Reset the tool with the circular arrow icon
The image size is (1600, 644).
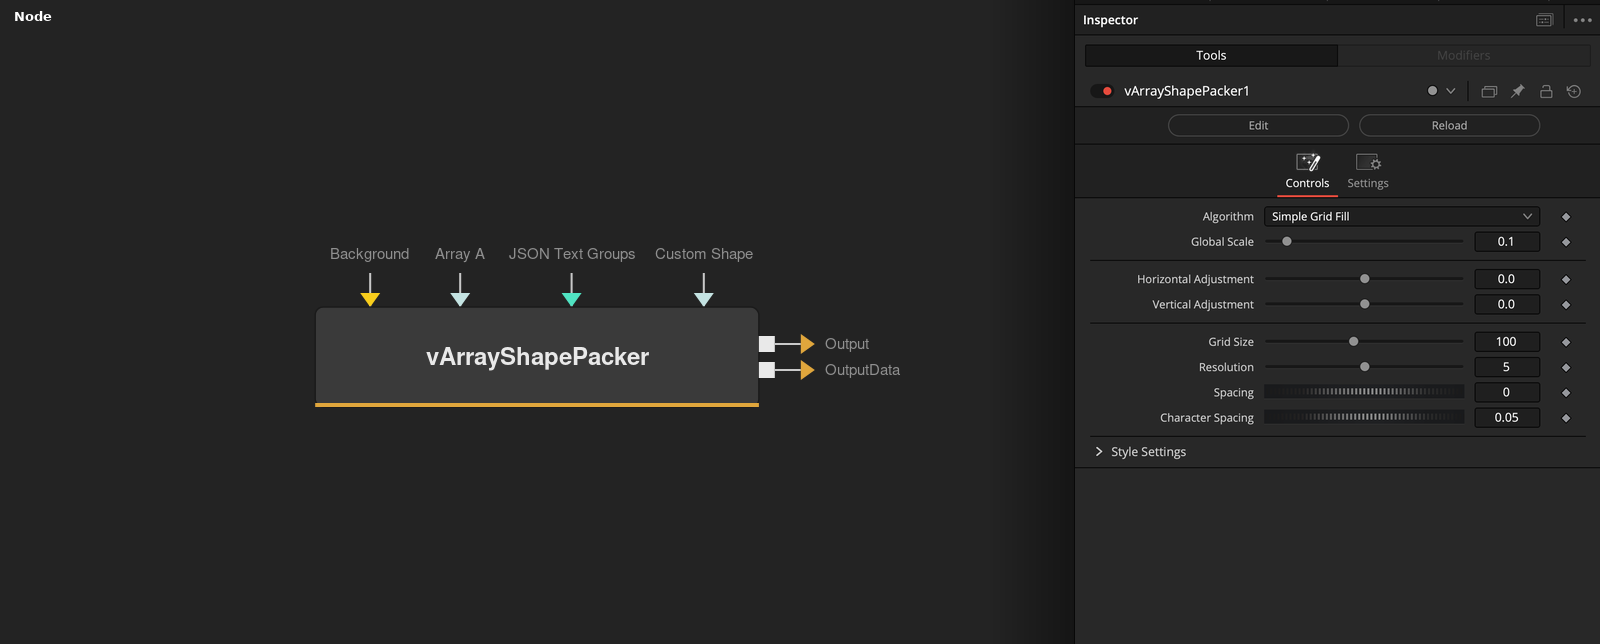click(1574, 91)
